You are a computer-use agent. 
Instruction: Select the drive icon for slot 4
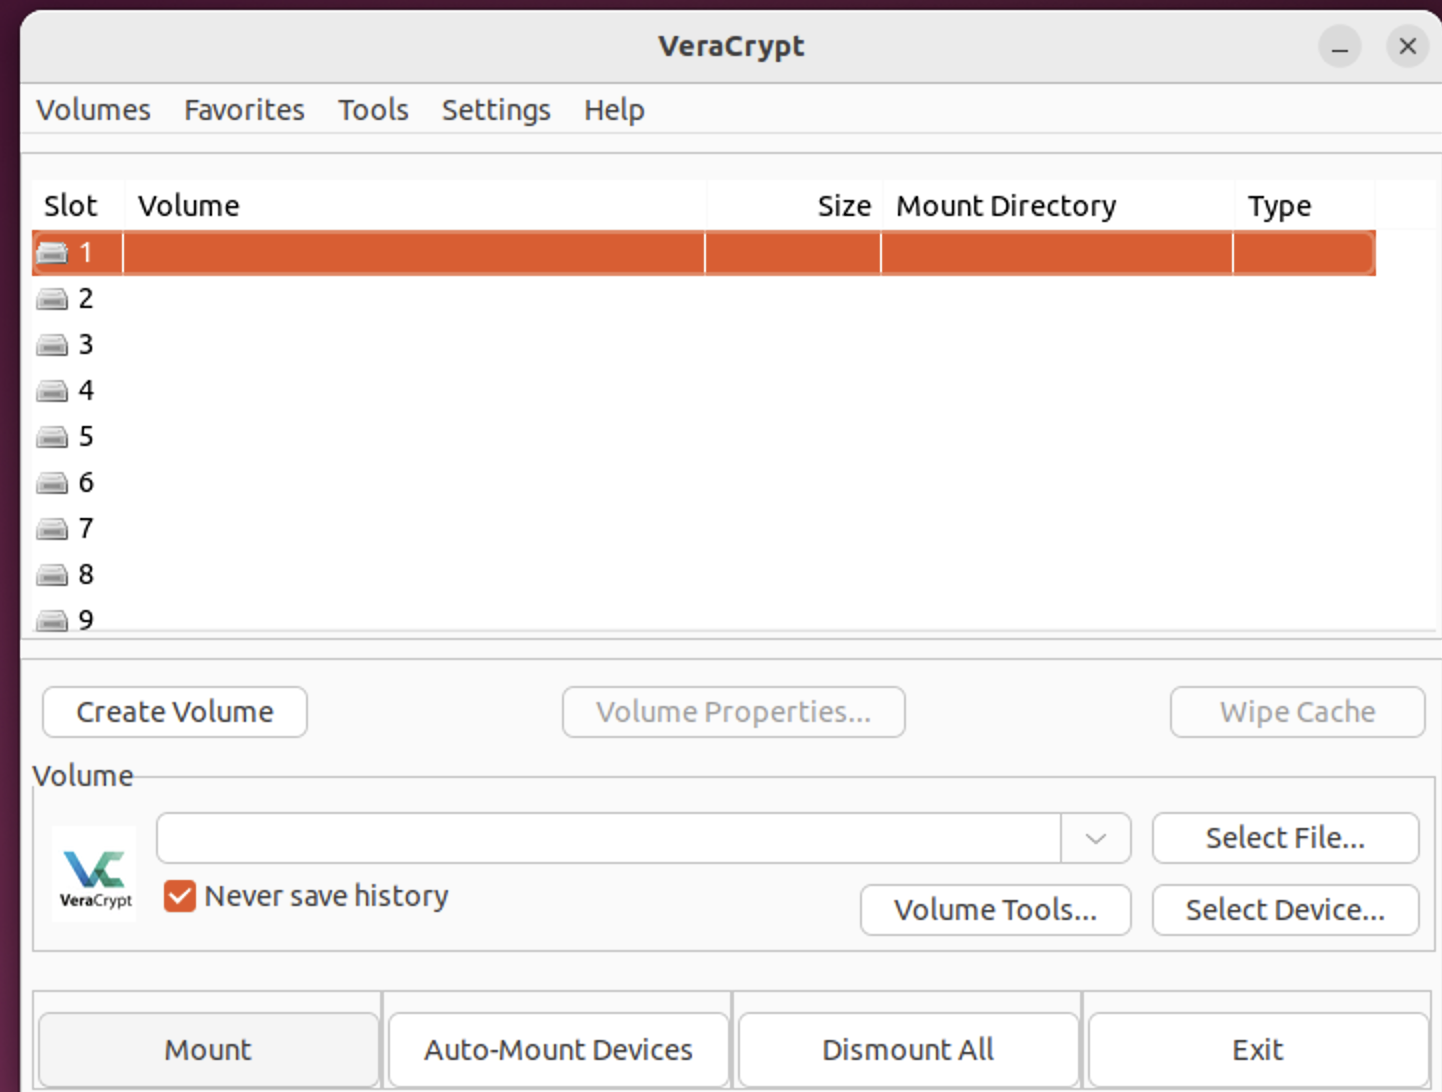52,391
